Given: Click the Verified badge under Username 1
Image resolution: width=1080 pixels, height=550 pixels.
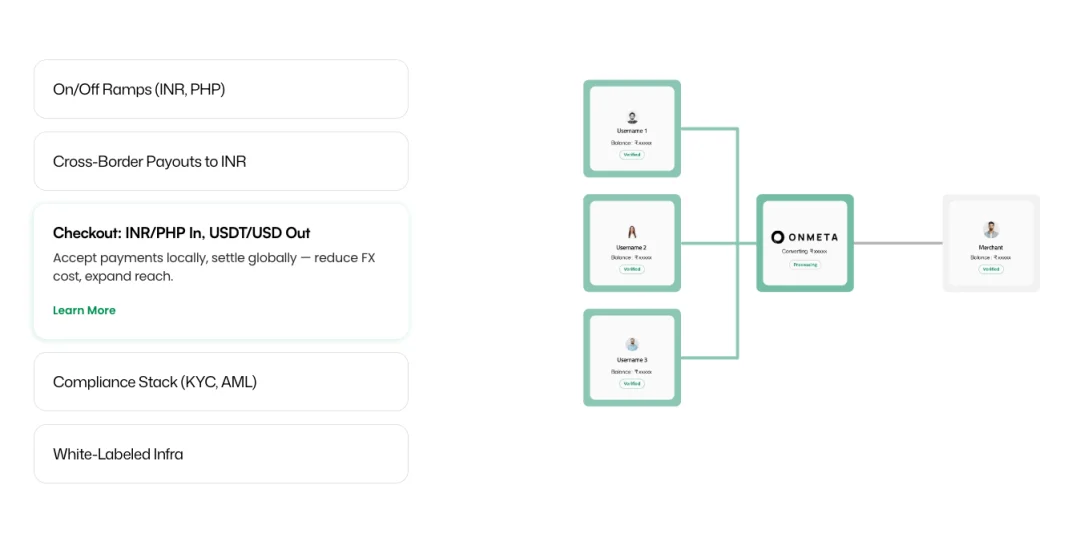Looking at the screenshot, I should coord(632,155).
